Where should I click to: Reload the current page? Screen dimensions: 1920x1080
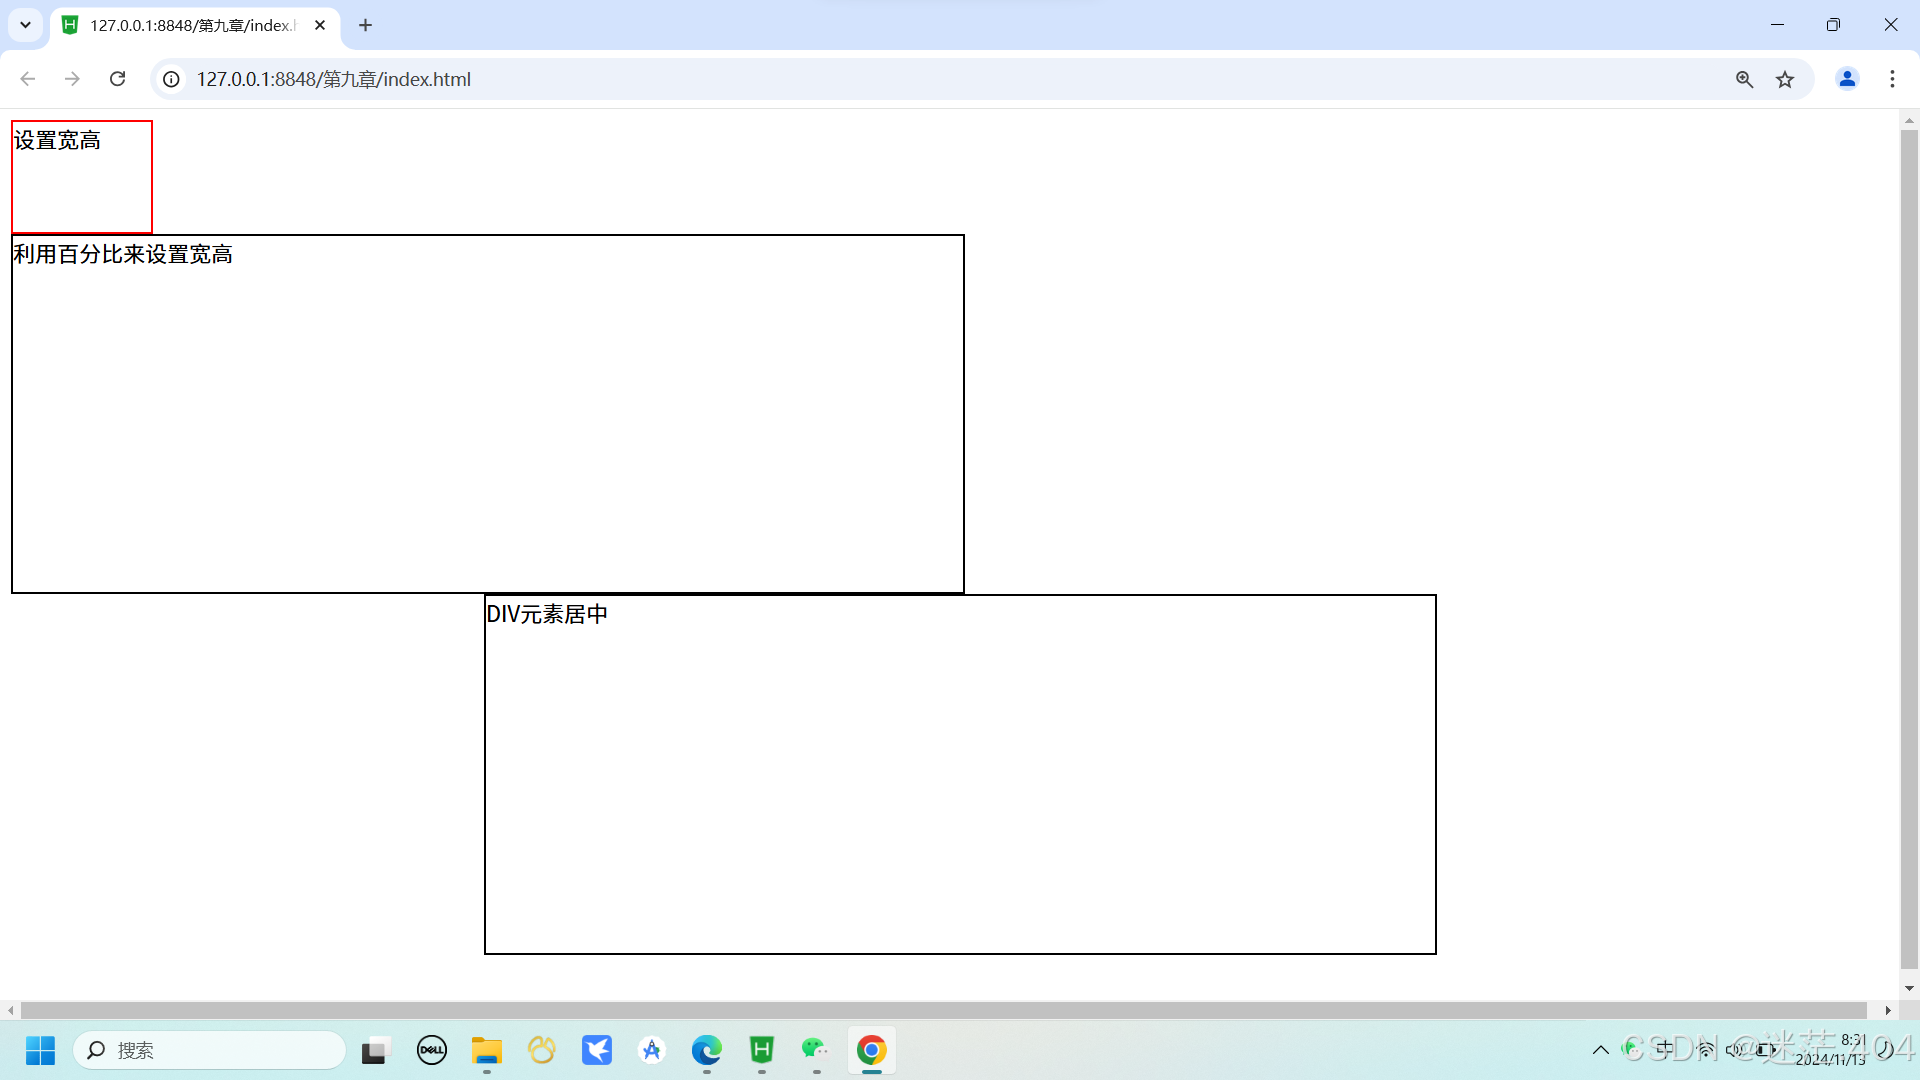click(x=118, y=79)
